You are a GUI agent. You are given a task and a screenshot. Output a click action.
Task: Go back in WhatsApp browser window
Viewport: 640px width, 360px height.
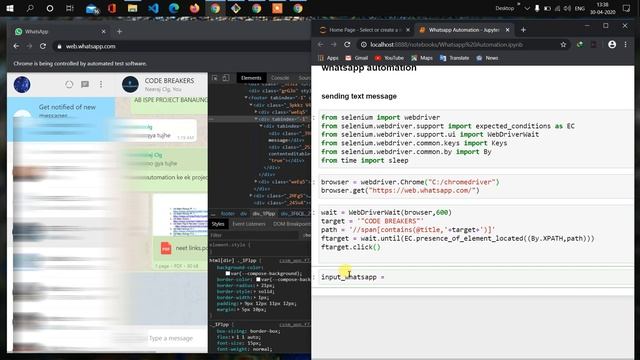tap(16, 46)
